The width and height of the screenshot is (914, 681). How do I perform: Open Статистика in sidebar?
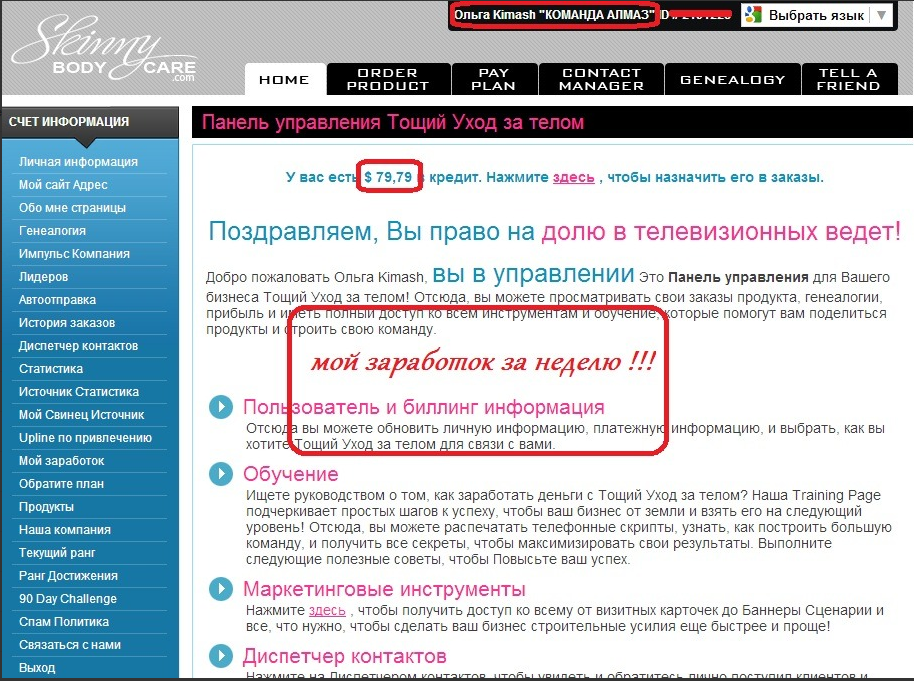(x=51, y=369)
